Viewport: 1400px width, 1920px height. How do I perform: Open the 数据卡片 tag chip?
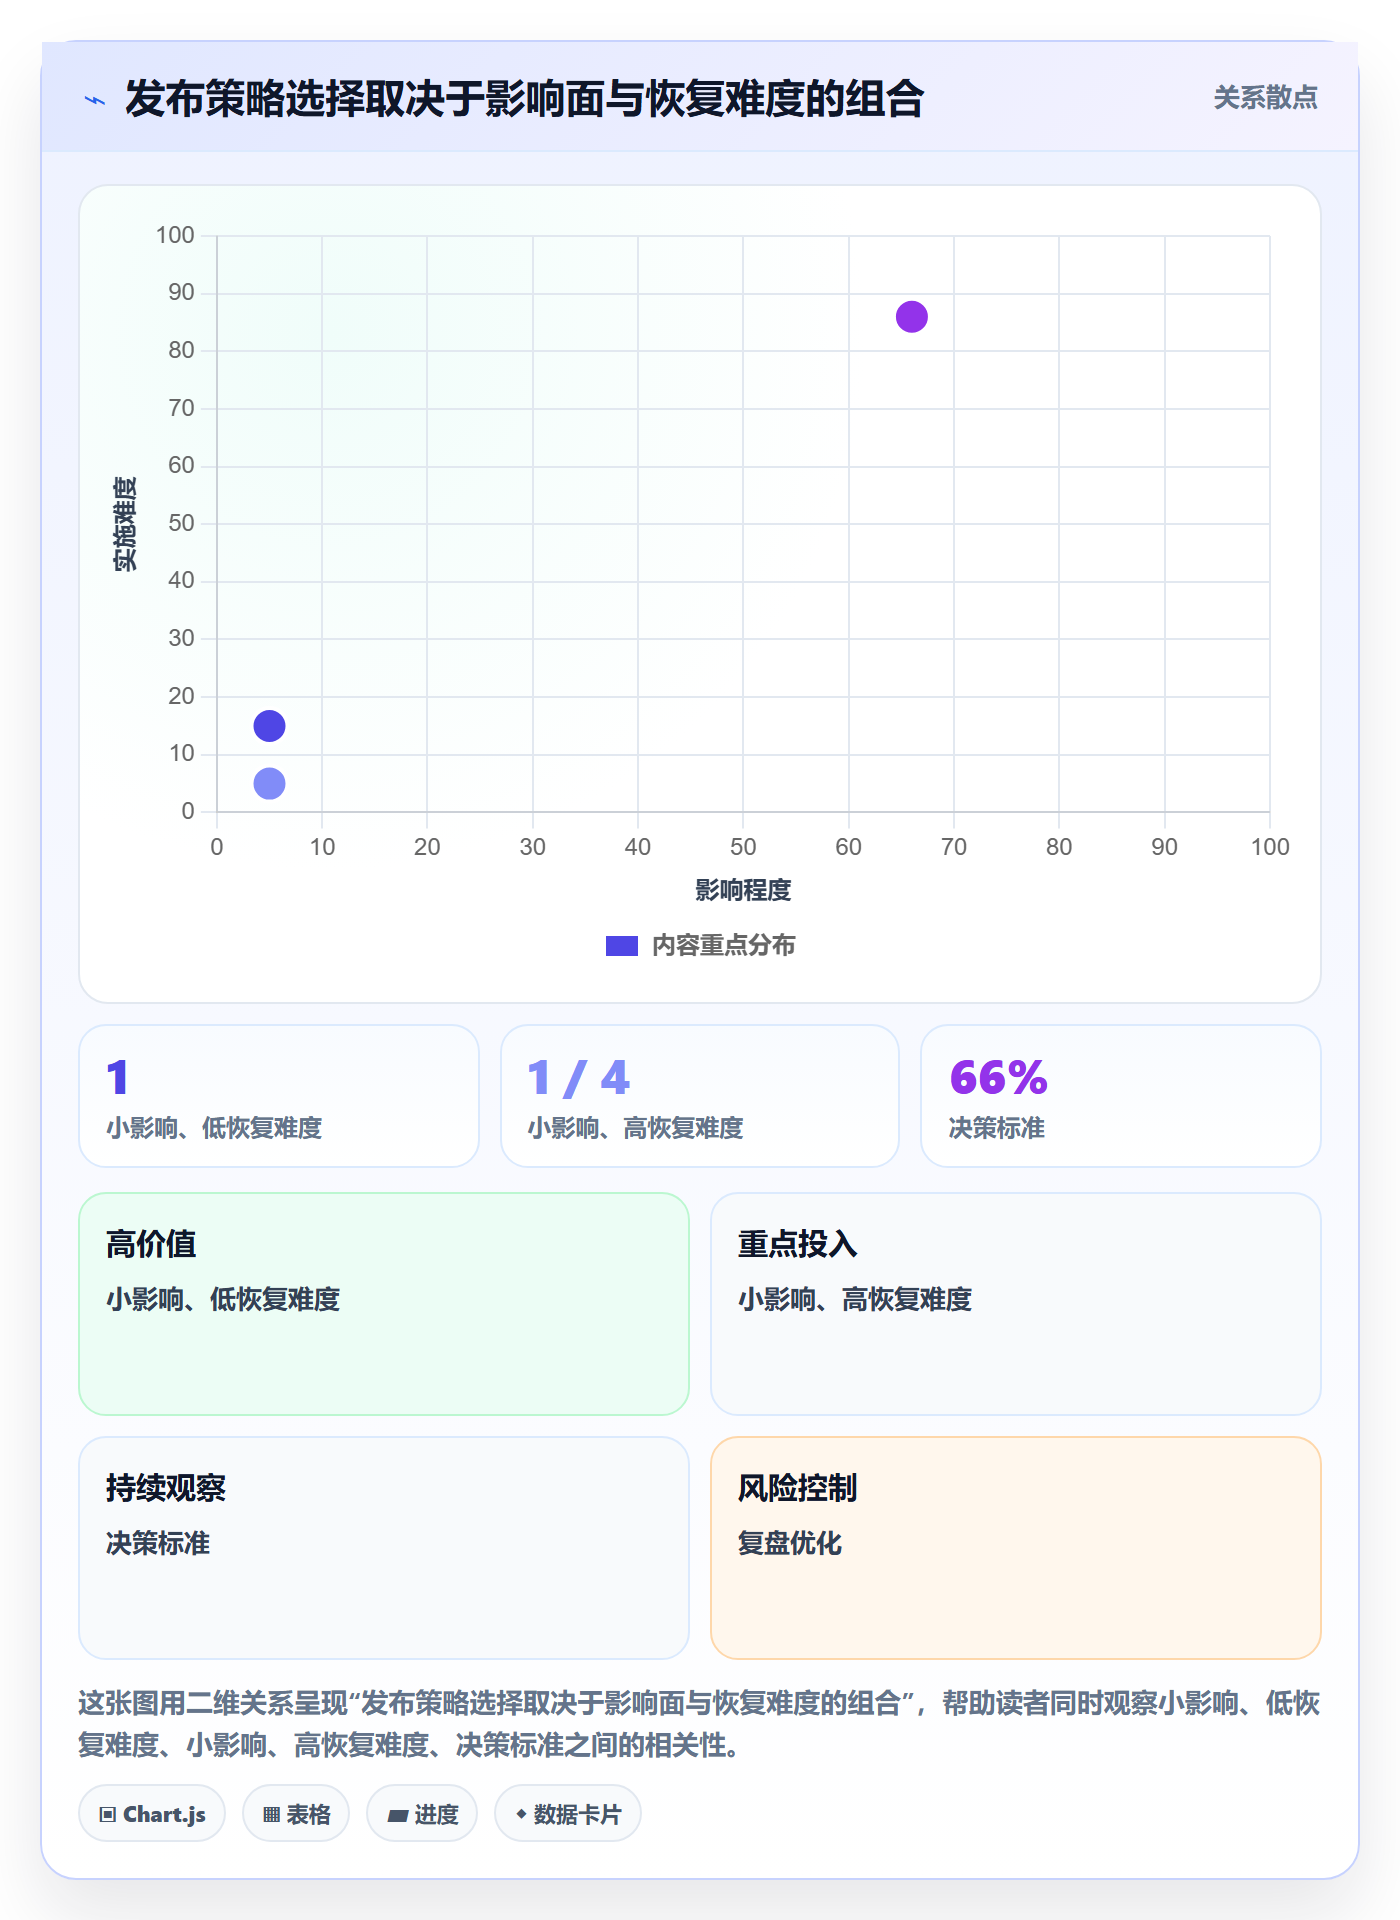click(568, 1814)
